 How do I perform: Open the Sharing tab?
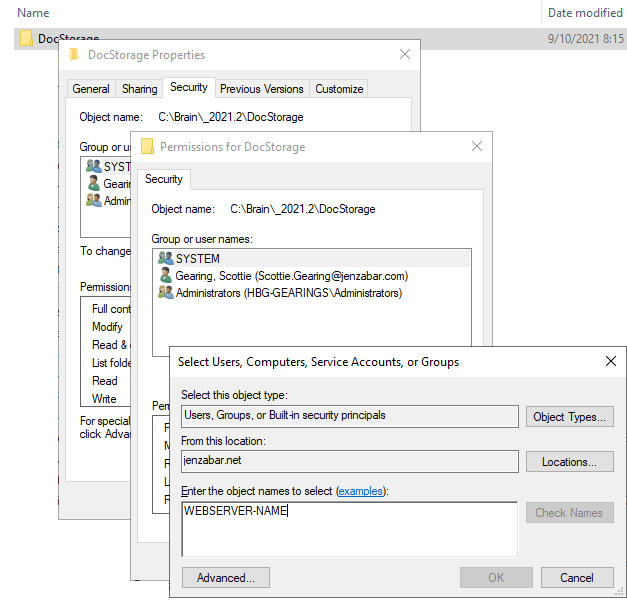point(139,89)
